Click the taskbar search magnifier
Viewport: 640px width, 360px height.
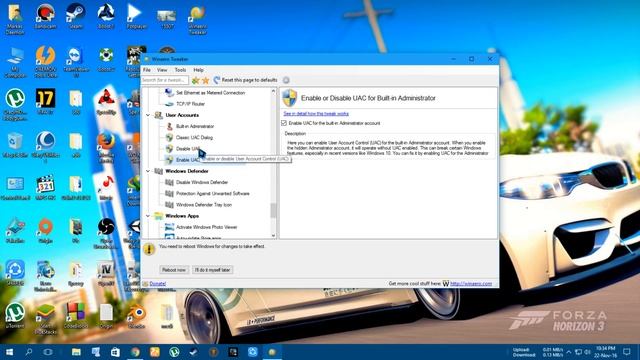tap(29, 352)
